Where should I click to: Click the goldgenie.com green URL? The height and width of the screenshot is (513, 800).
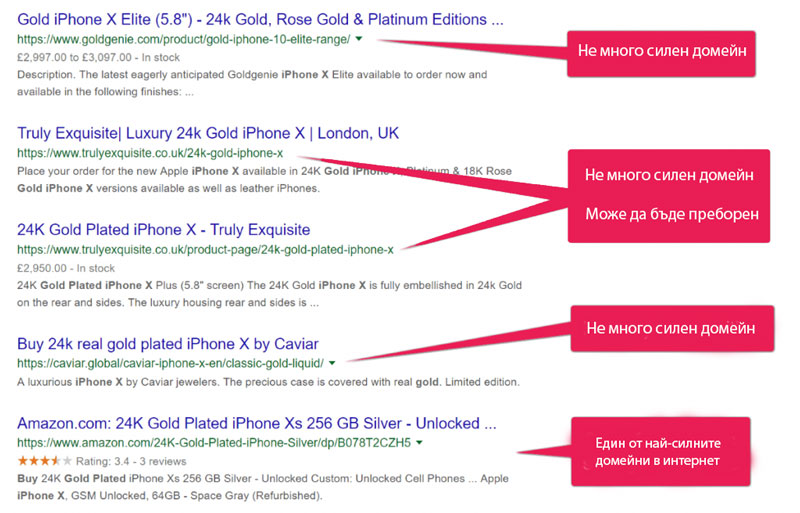[x=183, y=39]
